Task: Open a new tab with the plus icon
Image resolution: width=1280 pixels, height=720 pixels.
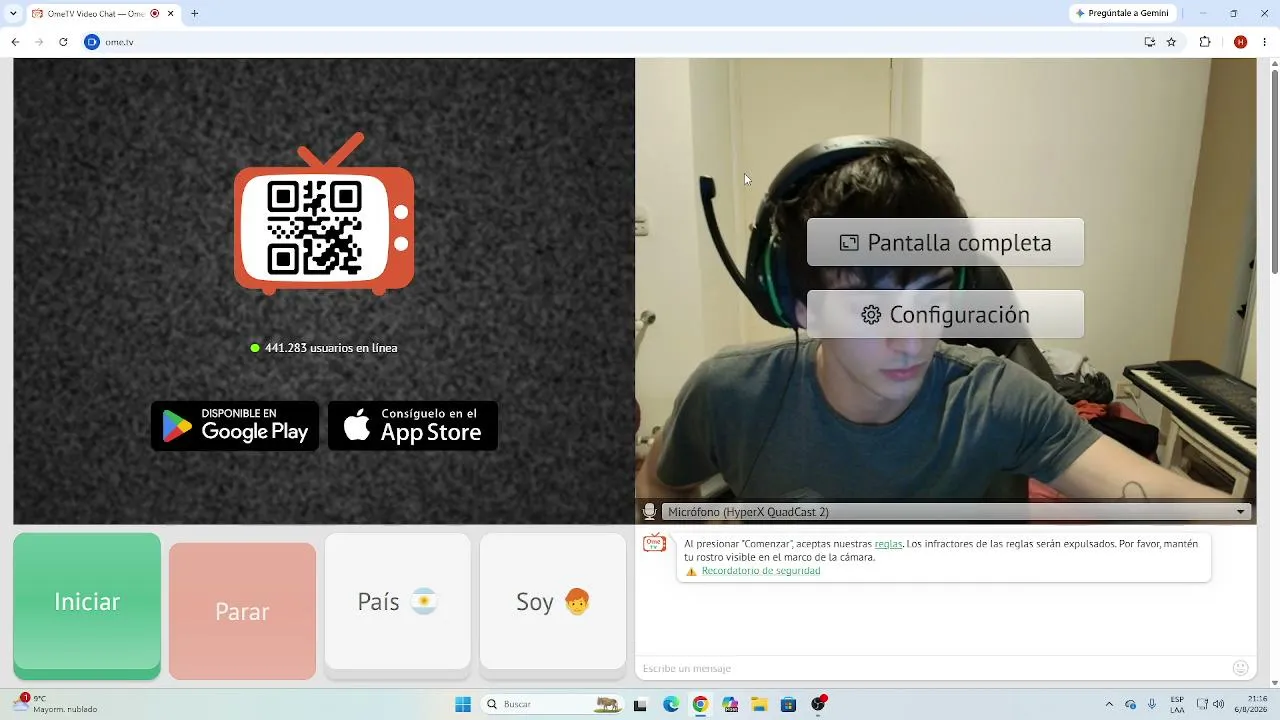Action: 195,13
